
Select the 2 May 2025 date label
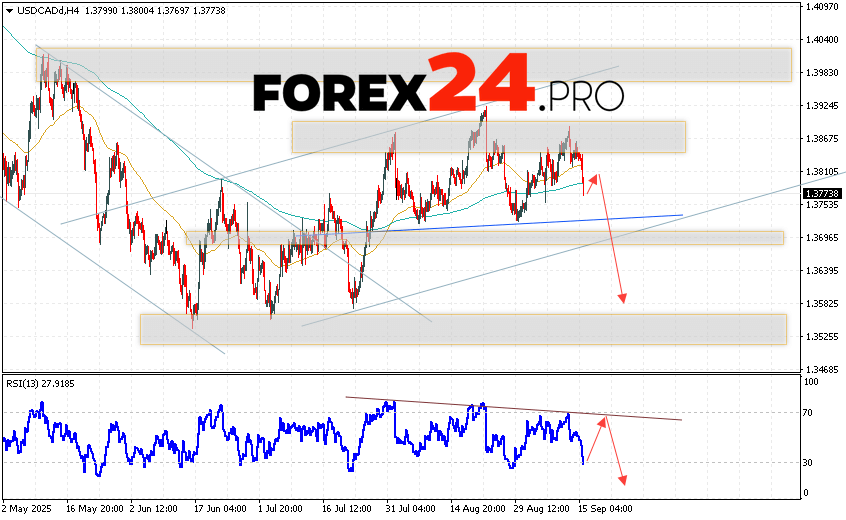pos(25,507)
